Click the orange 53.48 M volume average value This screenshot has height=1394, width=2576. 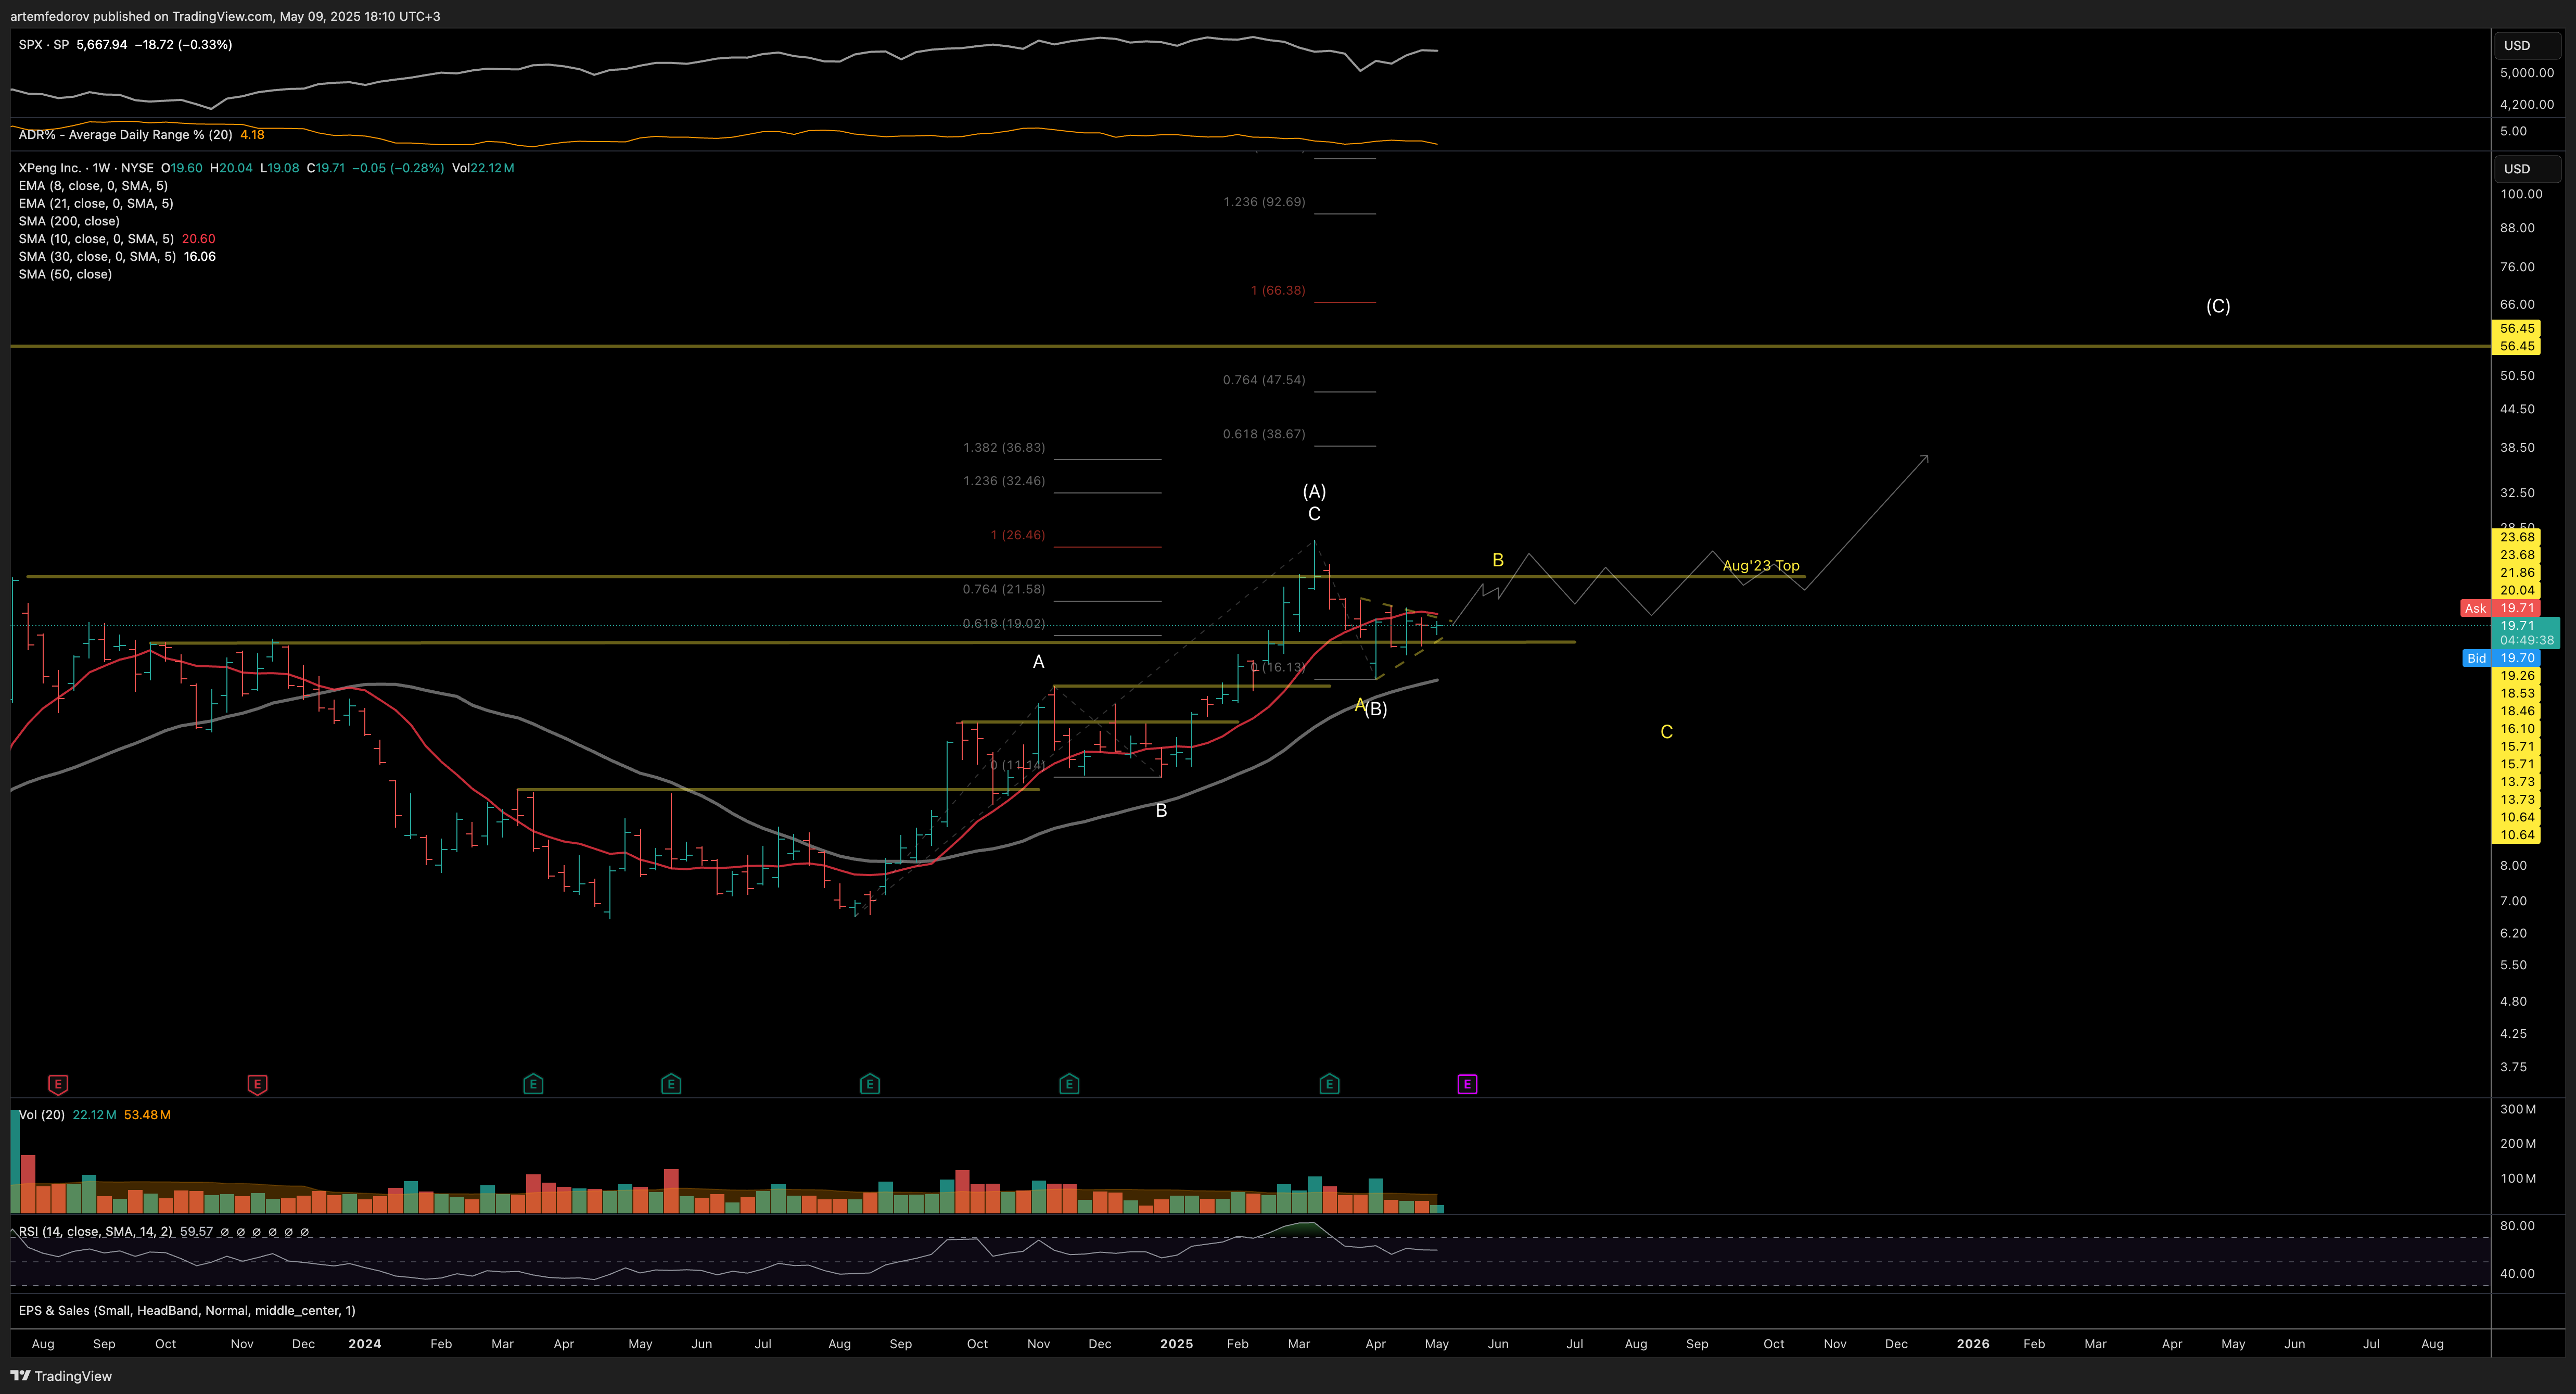(147, 1115)
